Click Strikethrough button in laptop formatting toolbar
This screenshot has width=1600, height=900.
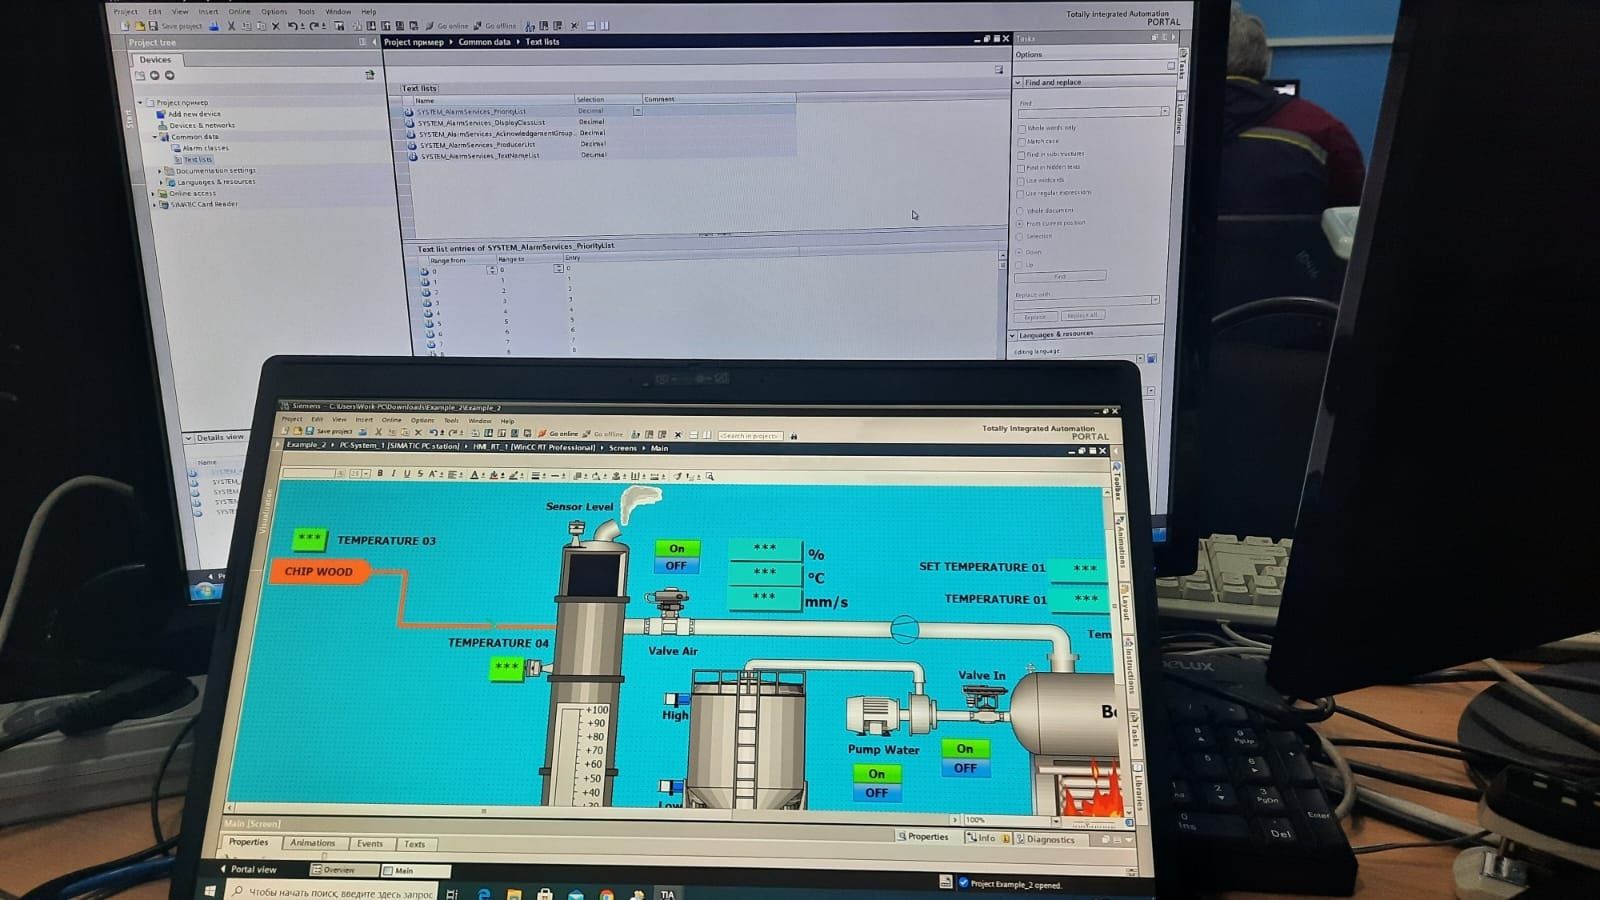tap(420, 474)
